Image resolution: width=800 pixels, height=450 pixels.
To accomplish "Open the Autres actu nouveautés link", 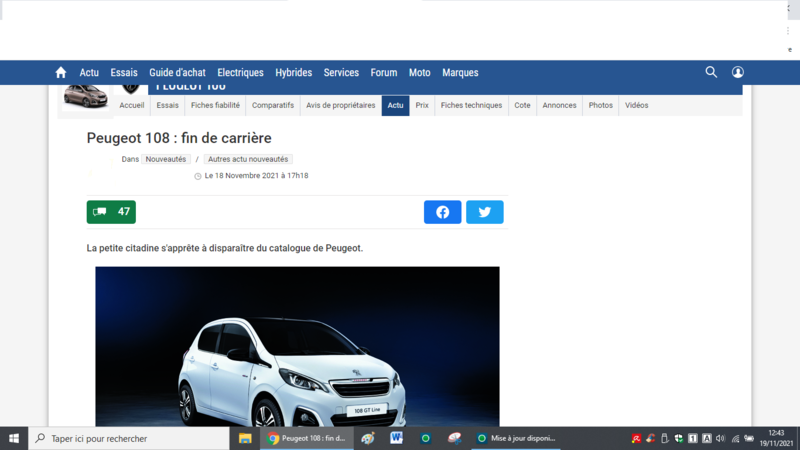I will [x=248, y=159].
